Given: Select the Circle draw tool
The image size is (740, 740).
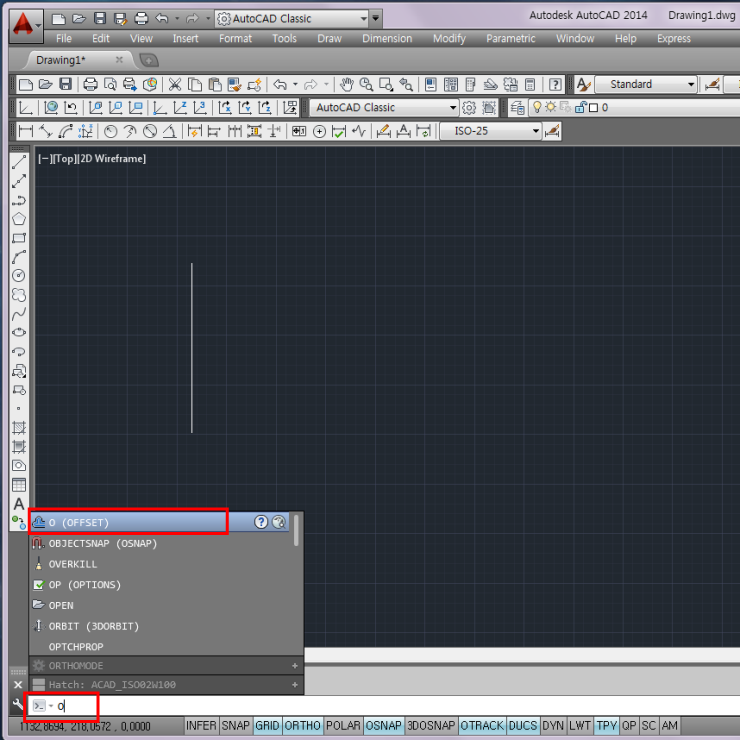Looking at the screenshot, I should 19,276.
